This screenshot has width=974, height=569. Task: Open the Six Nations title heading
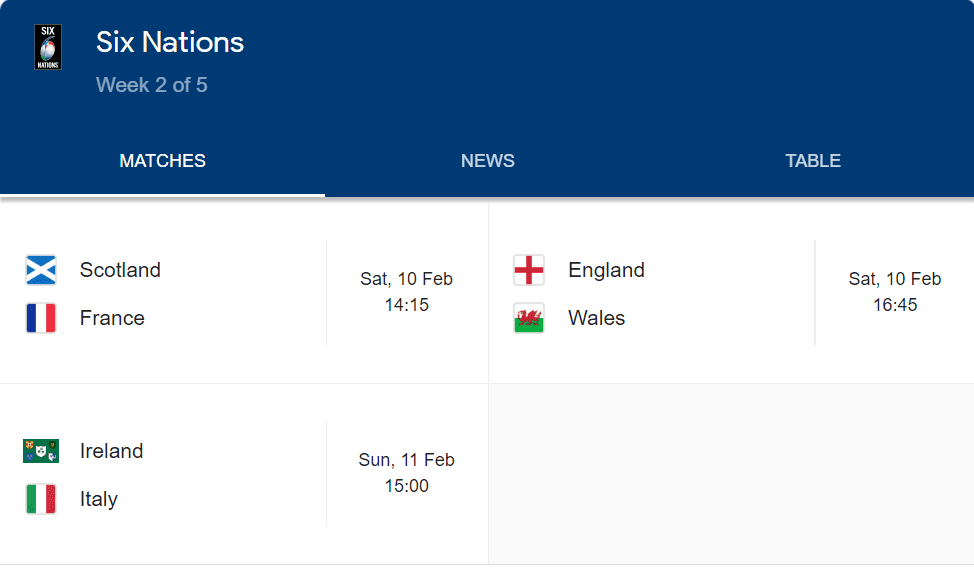(x=170, y=42)
